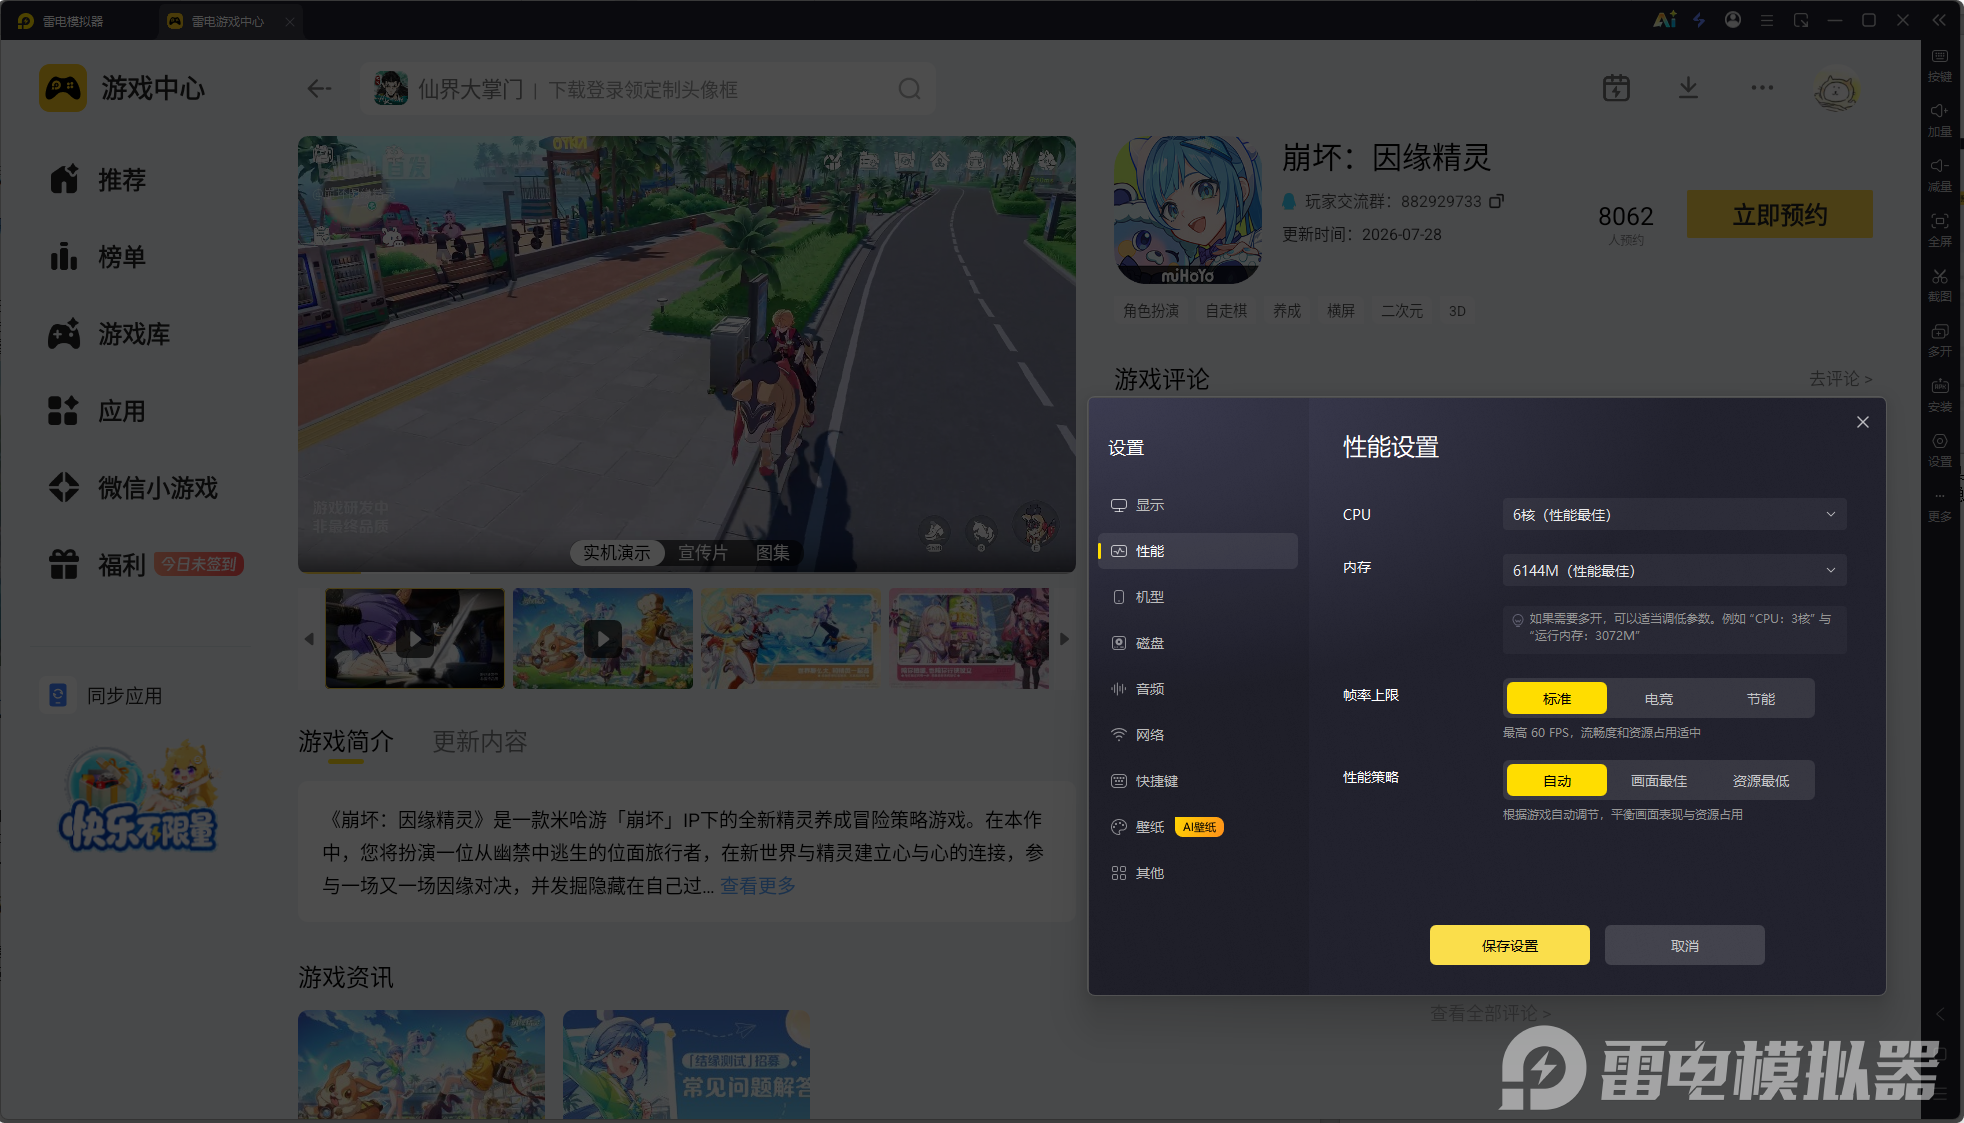Go back with the left arrow
Screen dimensions: 1964x1123
pyautogui.click(x=319, y=89)
